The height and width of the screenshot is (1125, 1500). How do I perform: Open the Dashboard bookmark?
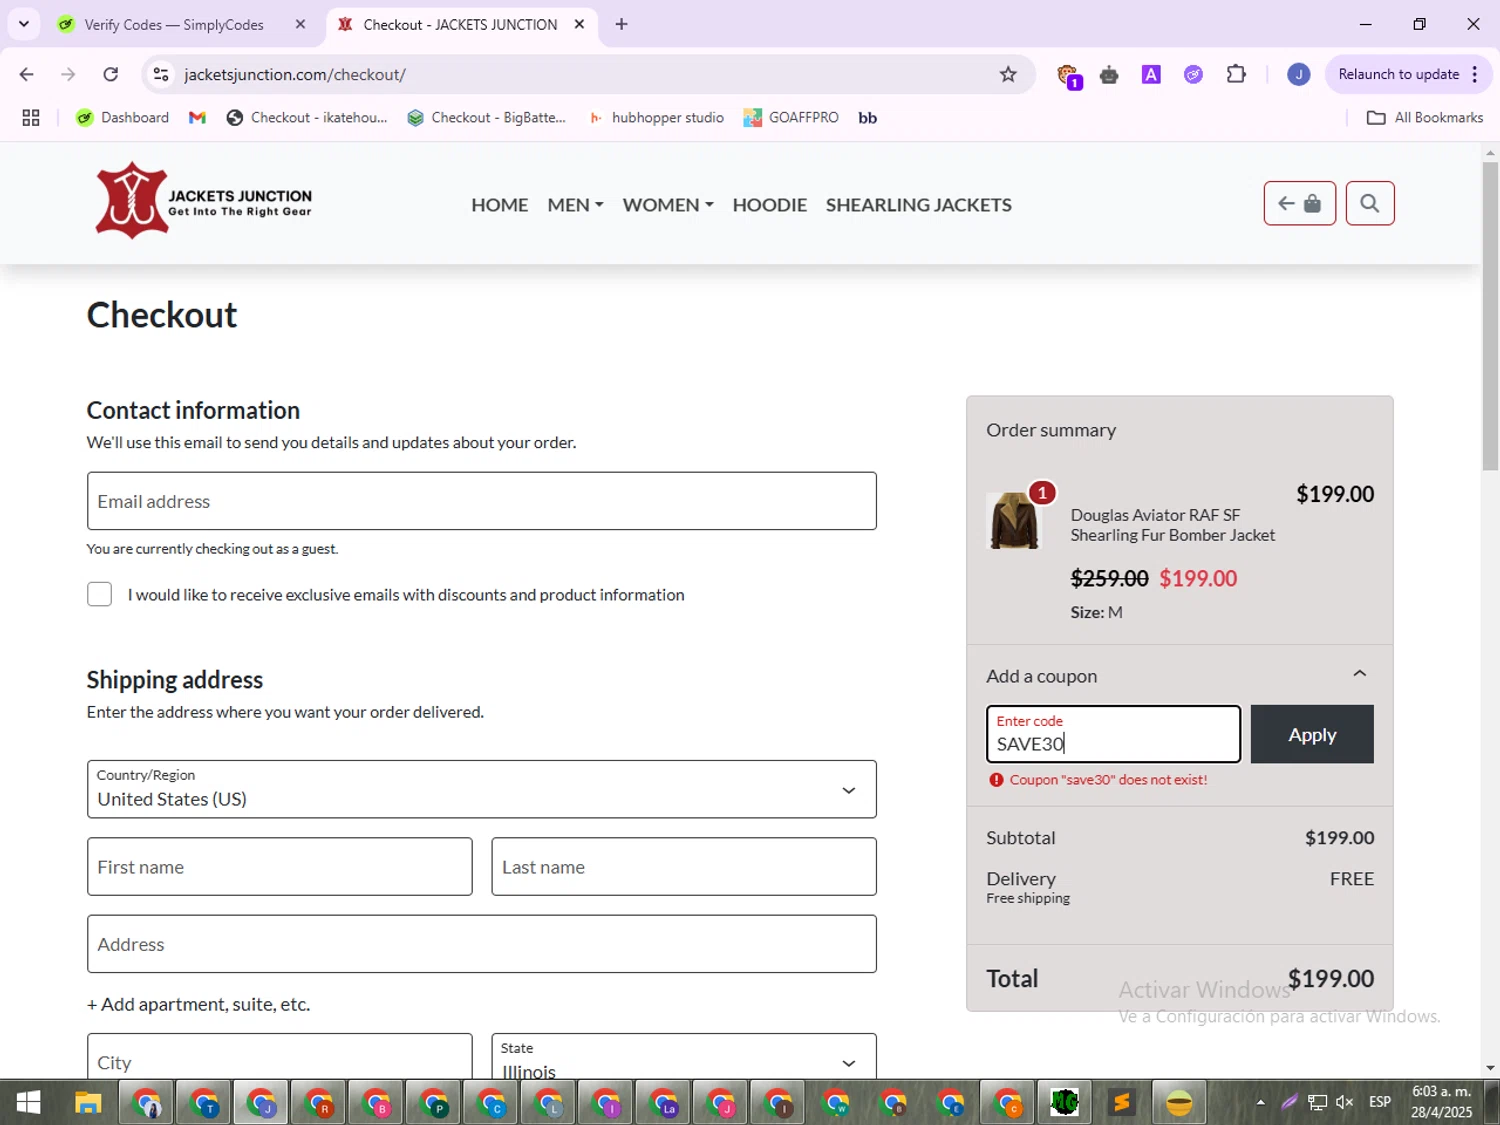(122, 118)
